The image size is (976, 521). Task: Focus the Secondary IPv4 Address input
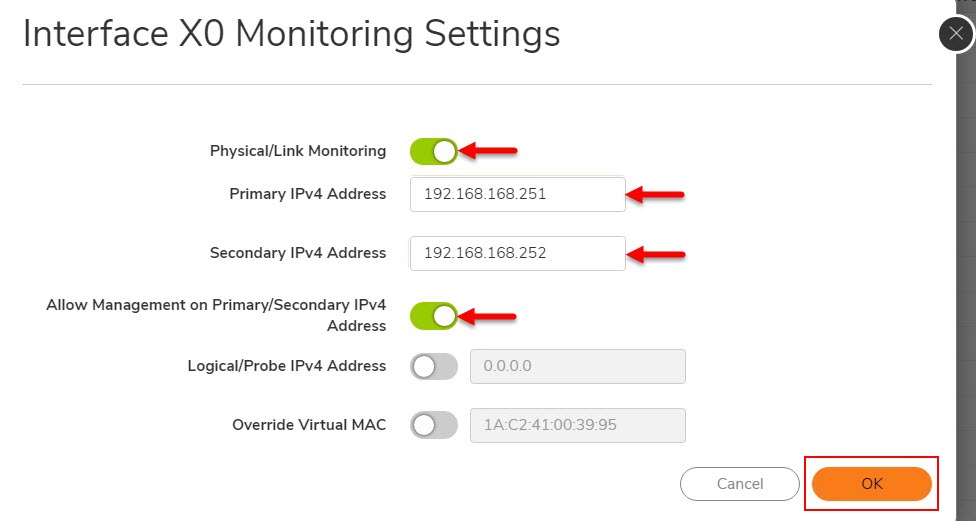(517, 253)
